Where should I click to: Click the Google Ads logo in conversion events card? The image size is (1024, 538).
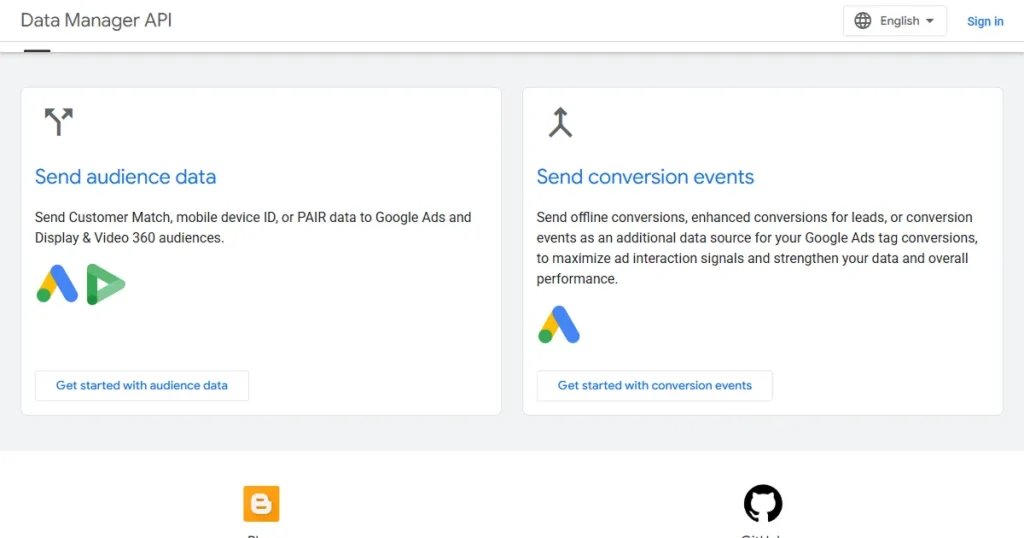pyautogui.click(x=558, y=324)
